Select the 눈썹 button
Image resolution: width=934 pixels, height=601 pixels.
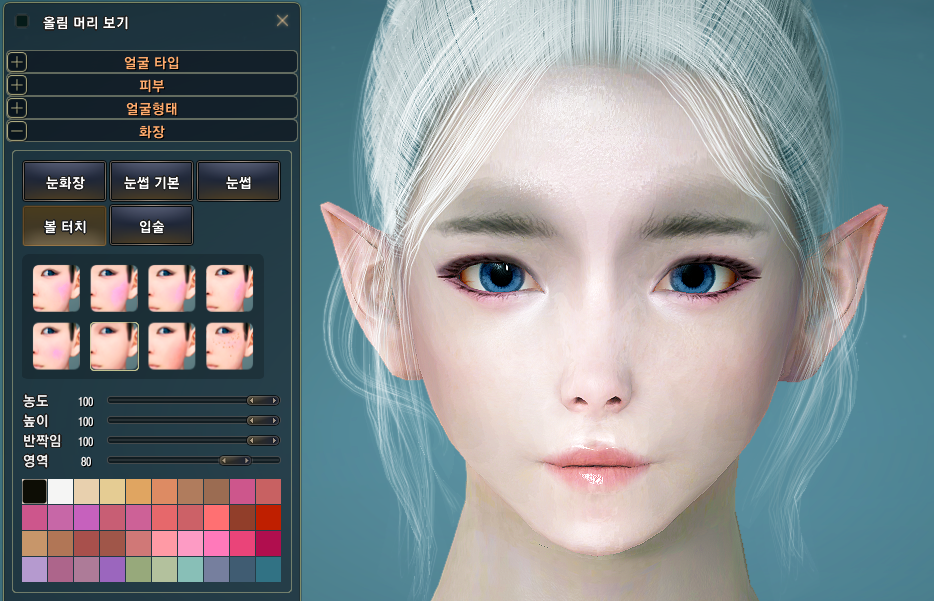click(x=238, y=181)
